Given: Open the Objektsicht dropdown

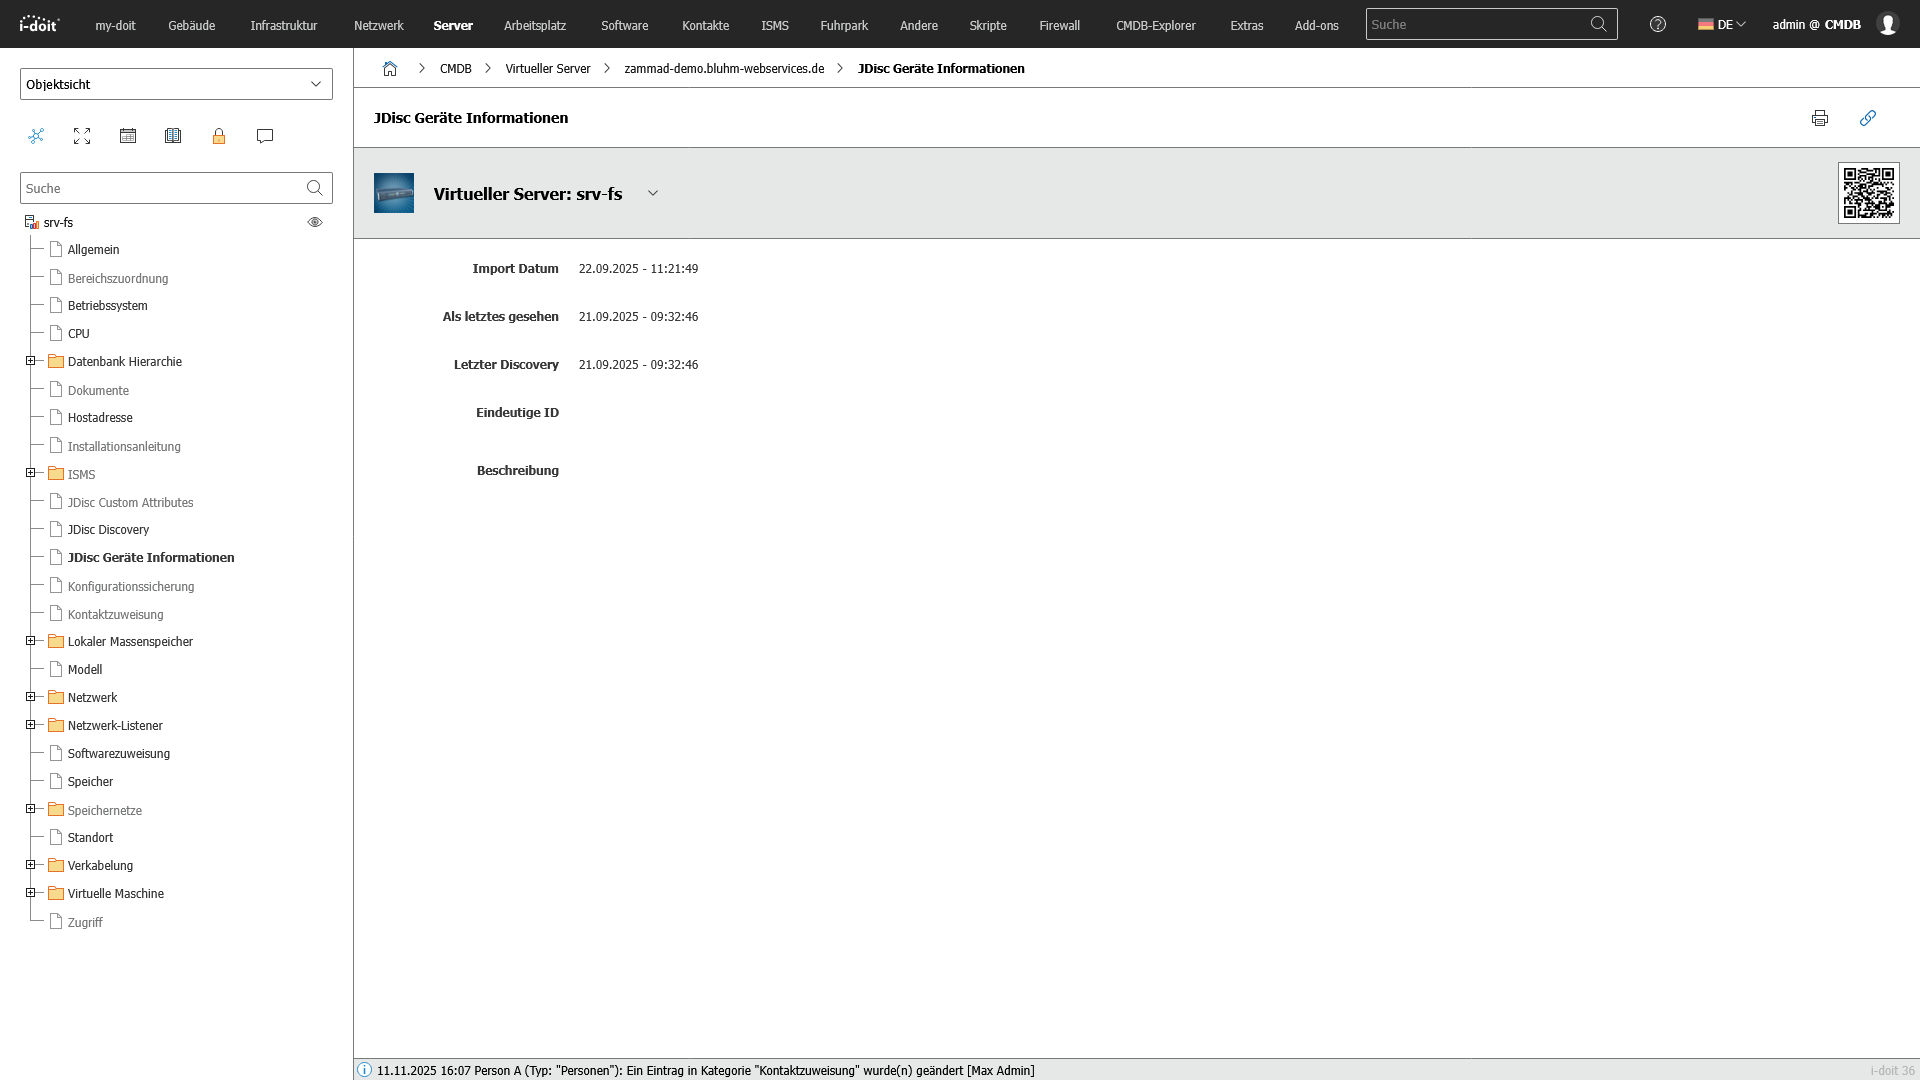Looking at the screenshot, I should [176, 84].
